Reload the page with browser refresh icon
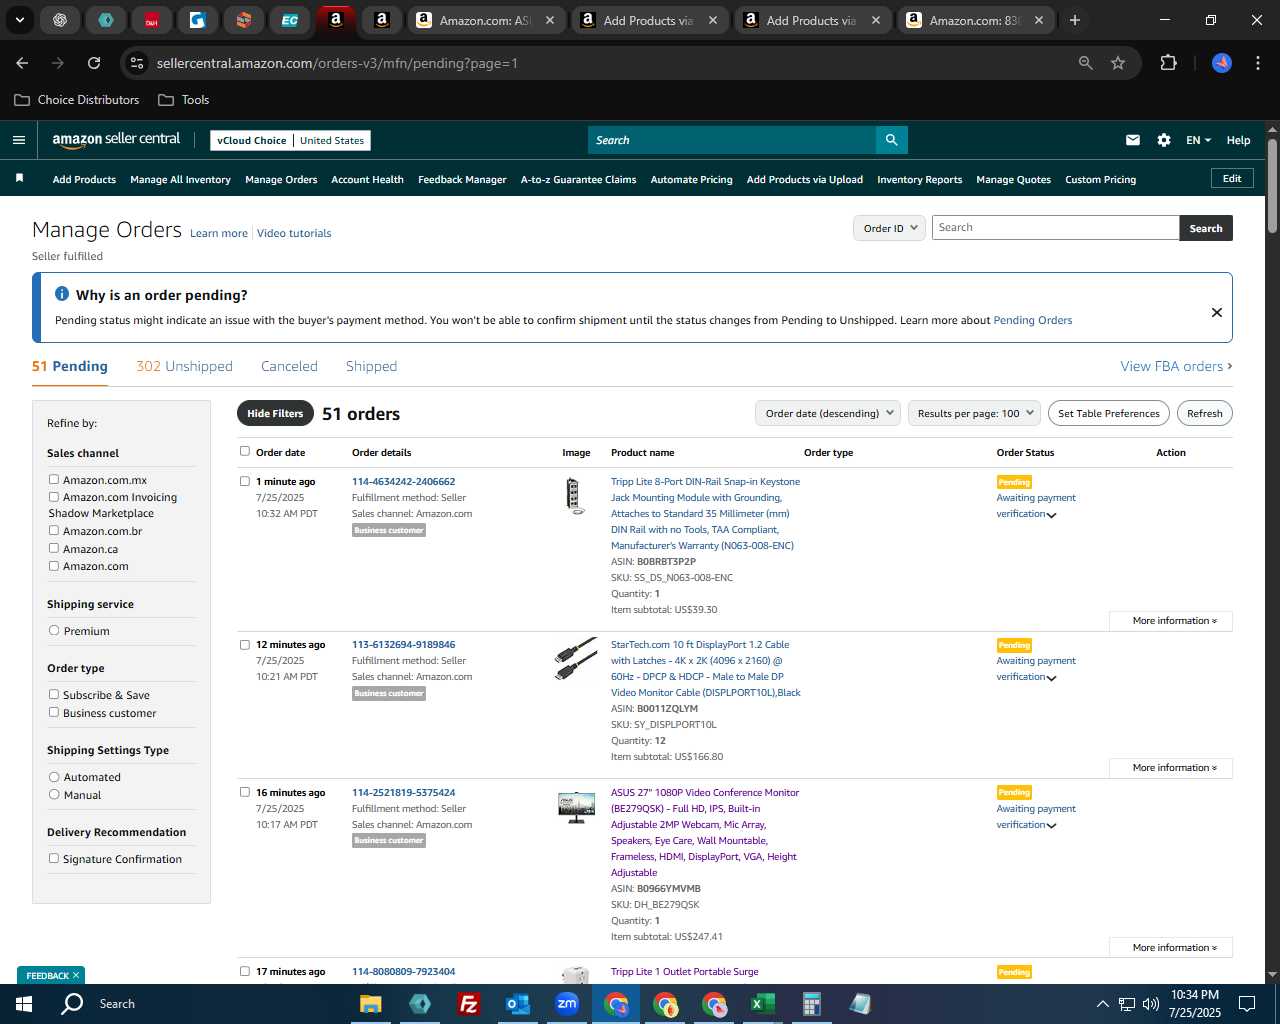The width and height of the screenshot is (1280, 1024). point(94,63)
